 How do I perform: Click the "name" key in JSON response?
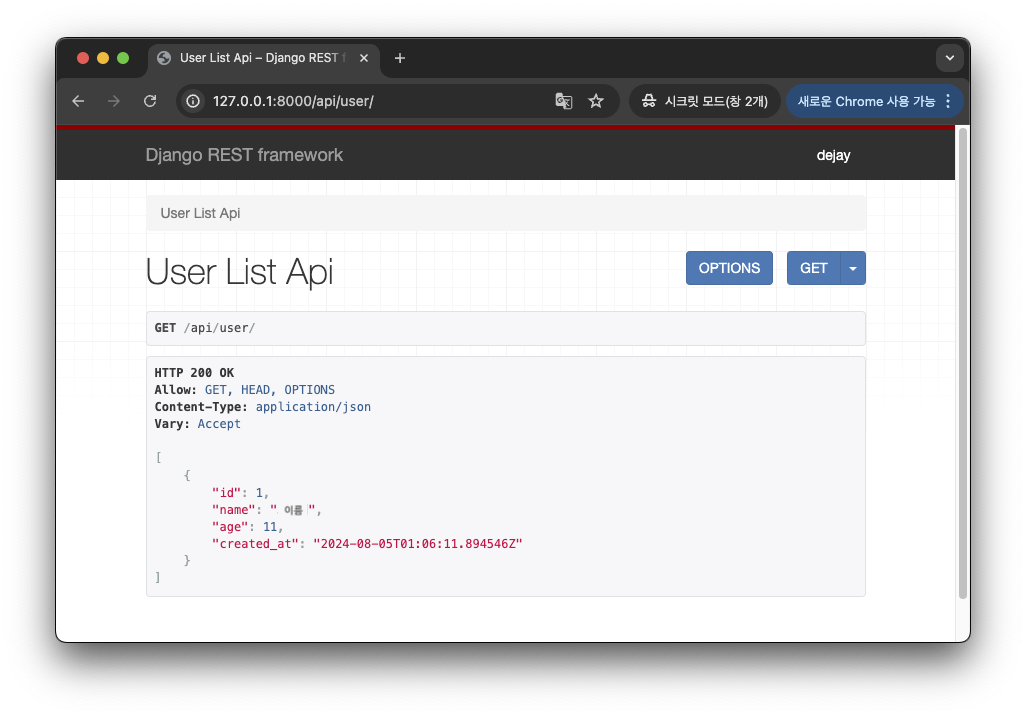pos(234,510)
